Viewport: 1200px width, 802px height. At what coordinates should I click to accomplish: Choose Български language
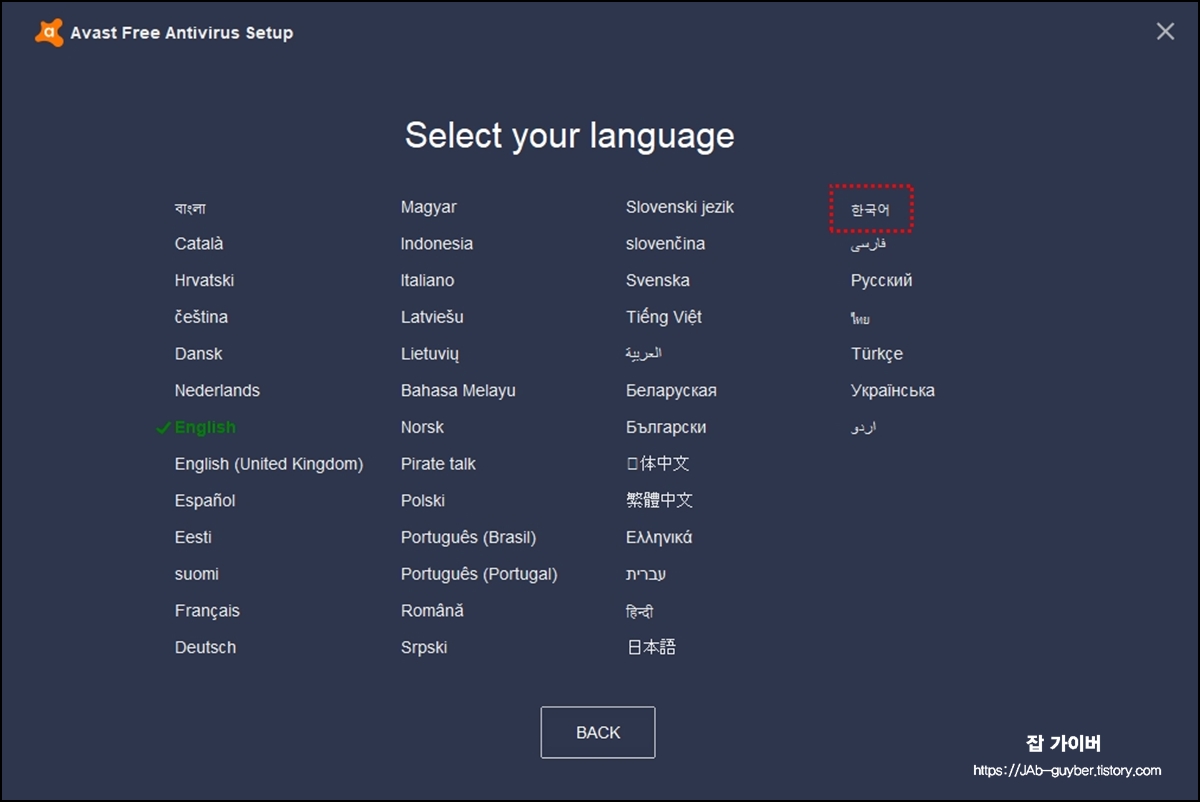click(x=666, y=428)
